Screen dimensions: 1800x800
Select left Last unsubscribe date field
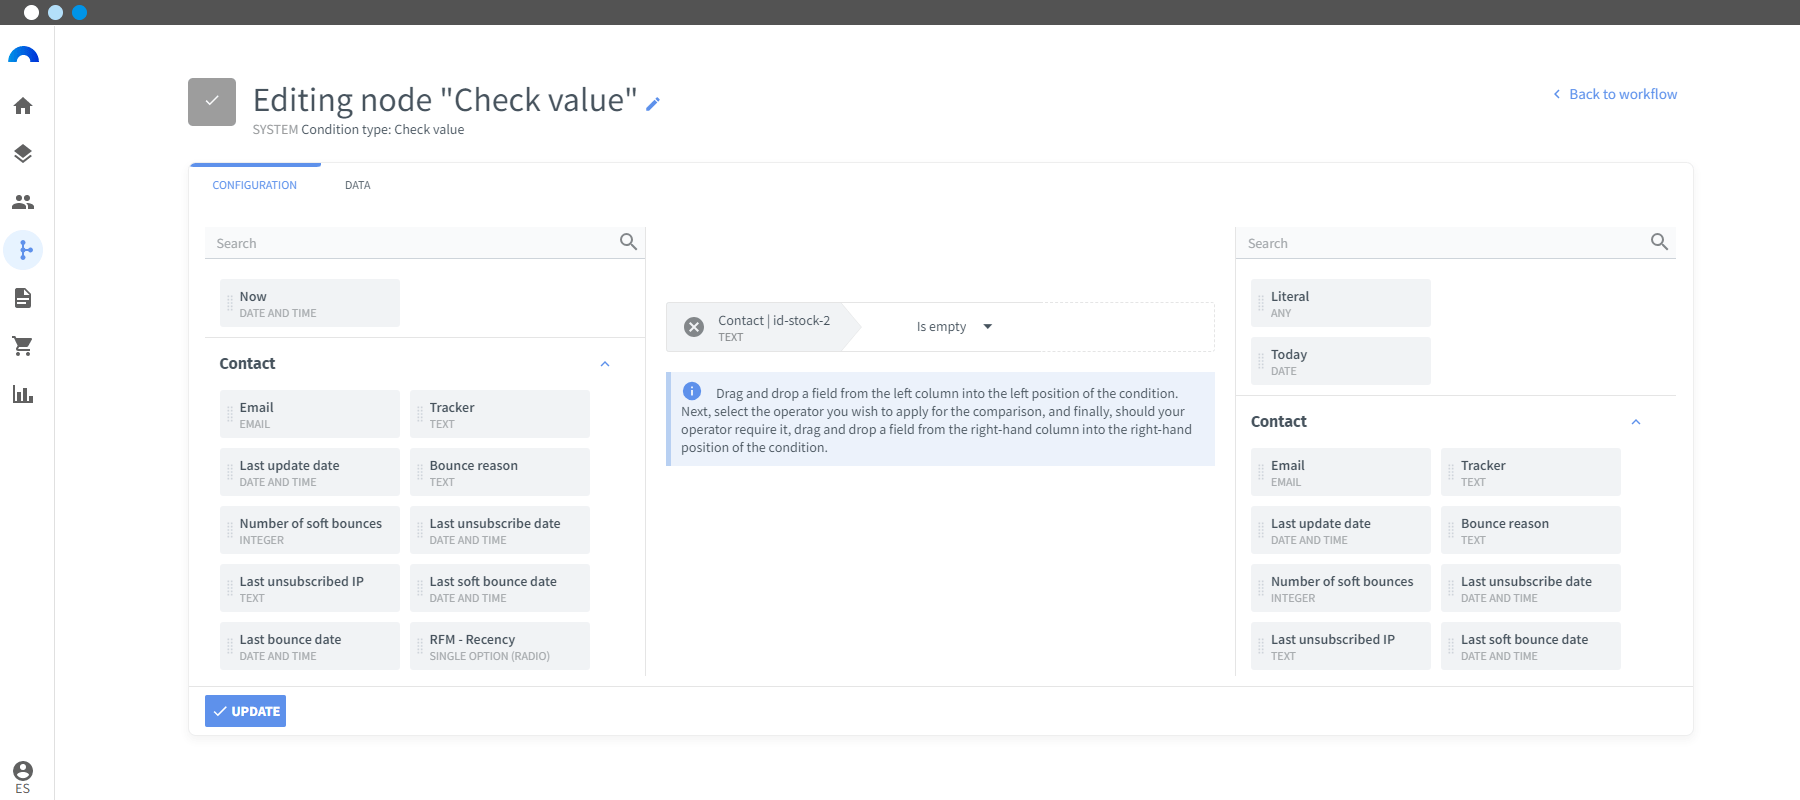500,530
